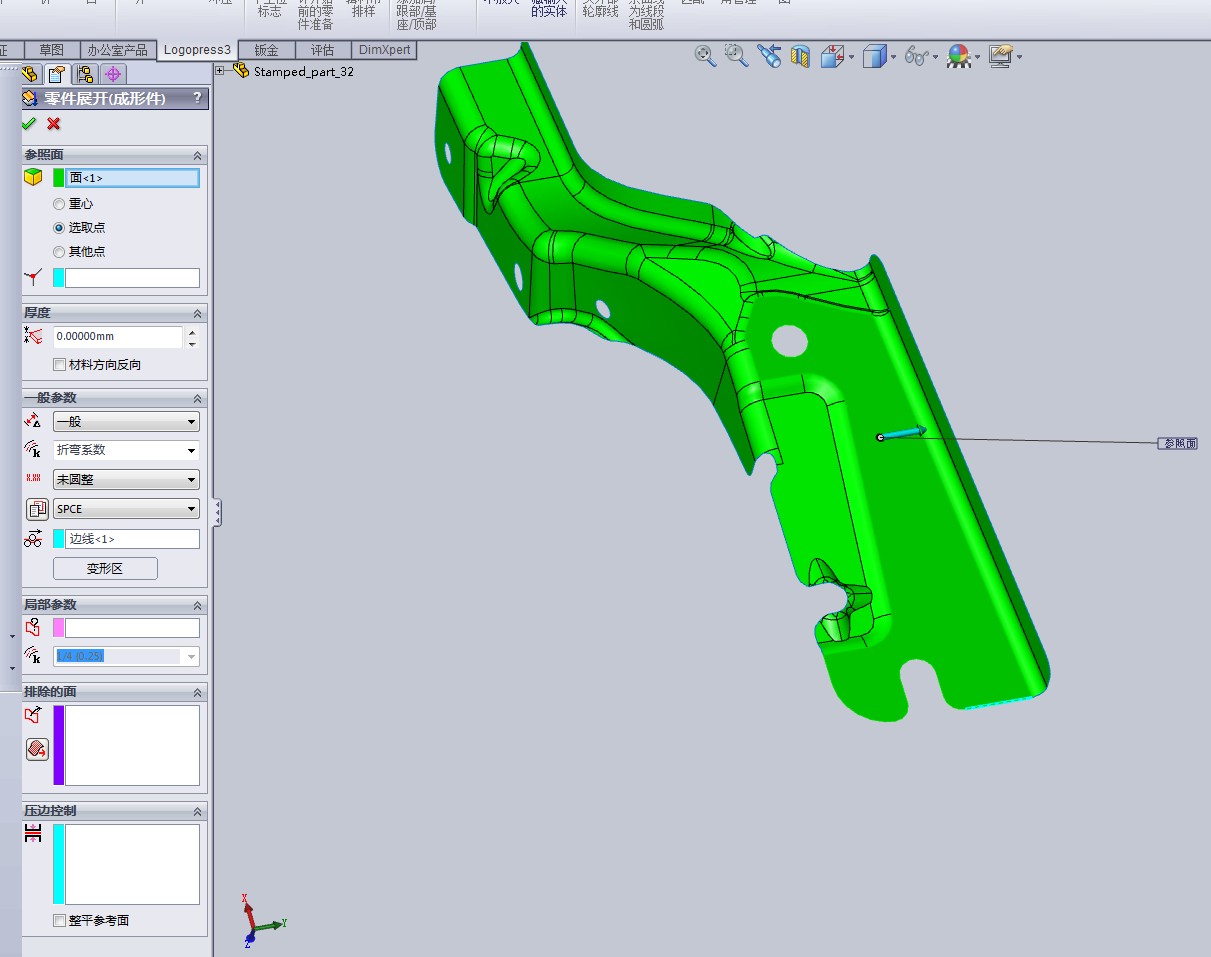Click the Edit Appearance color ball icon

[958, 56]
